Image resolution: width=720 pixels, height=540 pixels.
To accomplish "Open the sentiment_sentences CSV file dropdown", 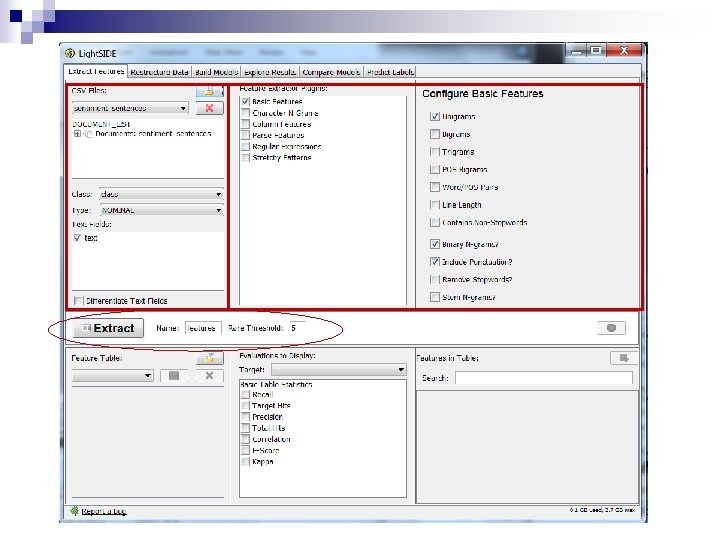I will [x=130, y=108].
